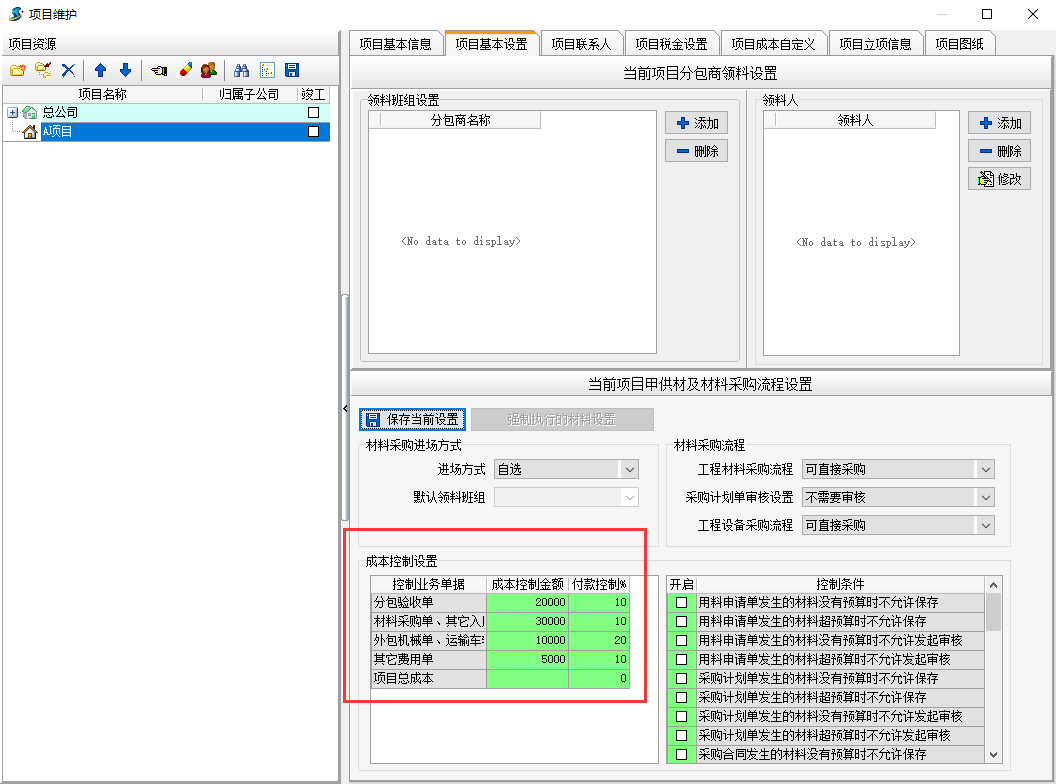Click the two-people users icon
Viewport: 1056px width, 784px height.
[x=208, y=70]
